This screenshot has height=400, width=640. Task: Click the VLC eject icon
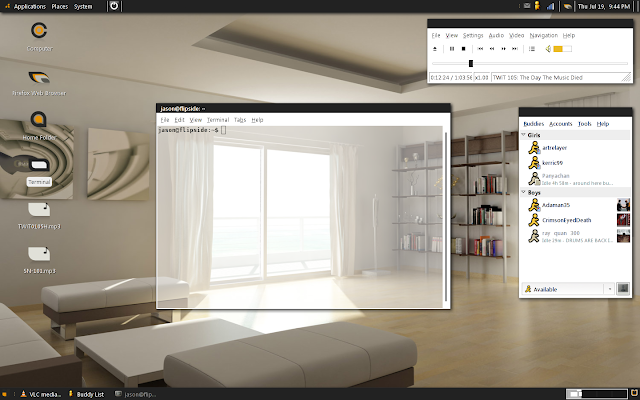pos(435,49)
